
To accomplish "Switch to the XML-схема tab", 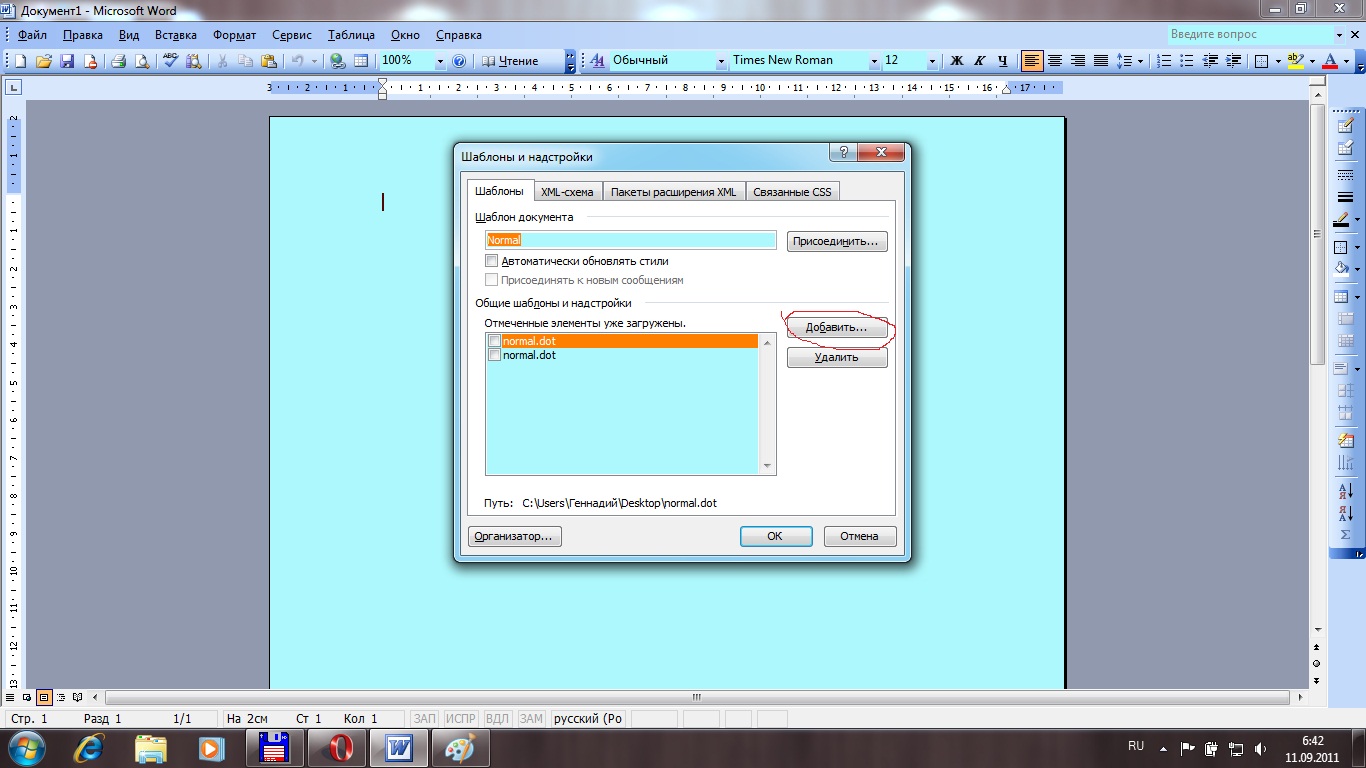I will [x=567, y=192].
